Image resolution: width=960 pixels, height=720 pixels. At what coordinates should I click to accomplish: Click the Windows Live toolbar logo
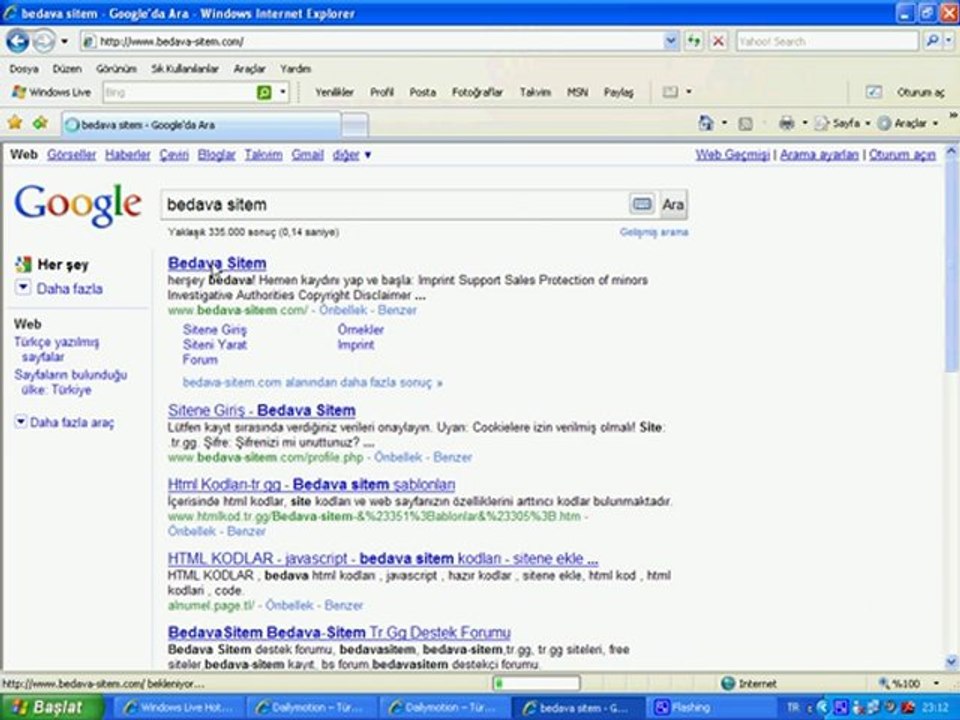(x=52, y=92)
